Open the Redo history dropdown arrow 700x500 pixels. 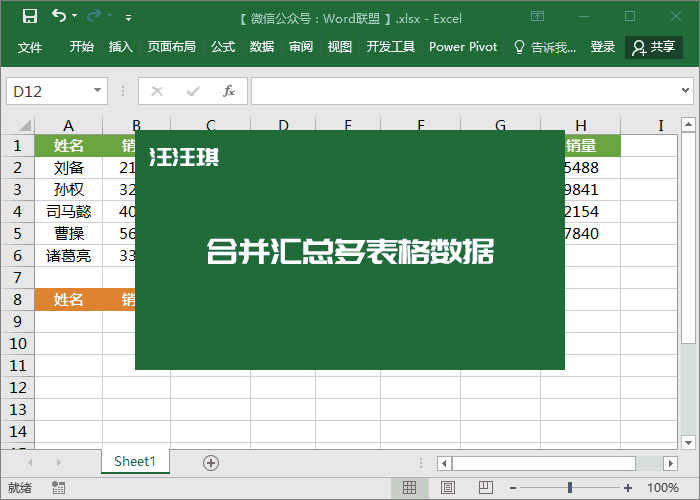pos(110,16)
